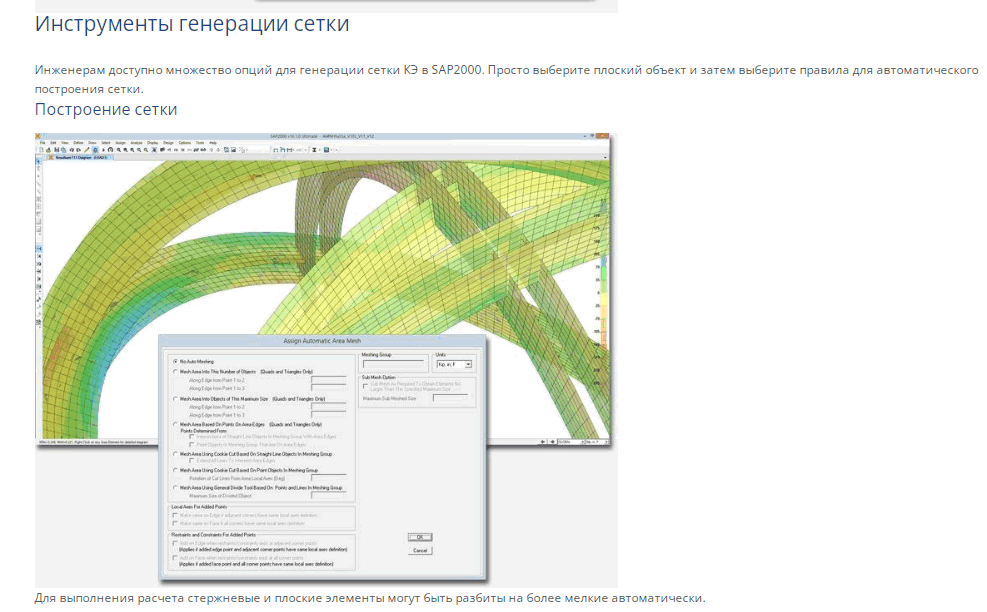Tick Make same on Face local axes checkbox

click(175, 523)
